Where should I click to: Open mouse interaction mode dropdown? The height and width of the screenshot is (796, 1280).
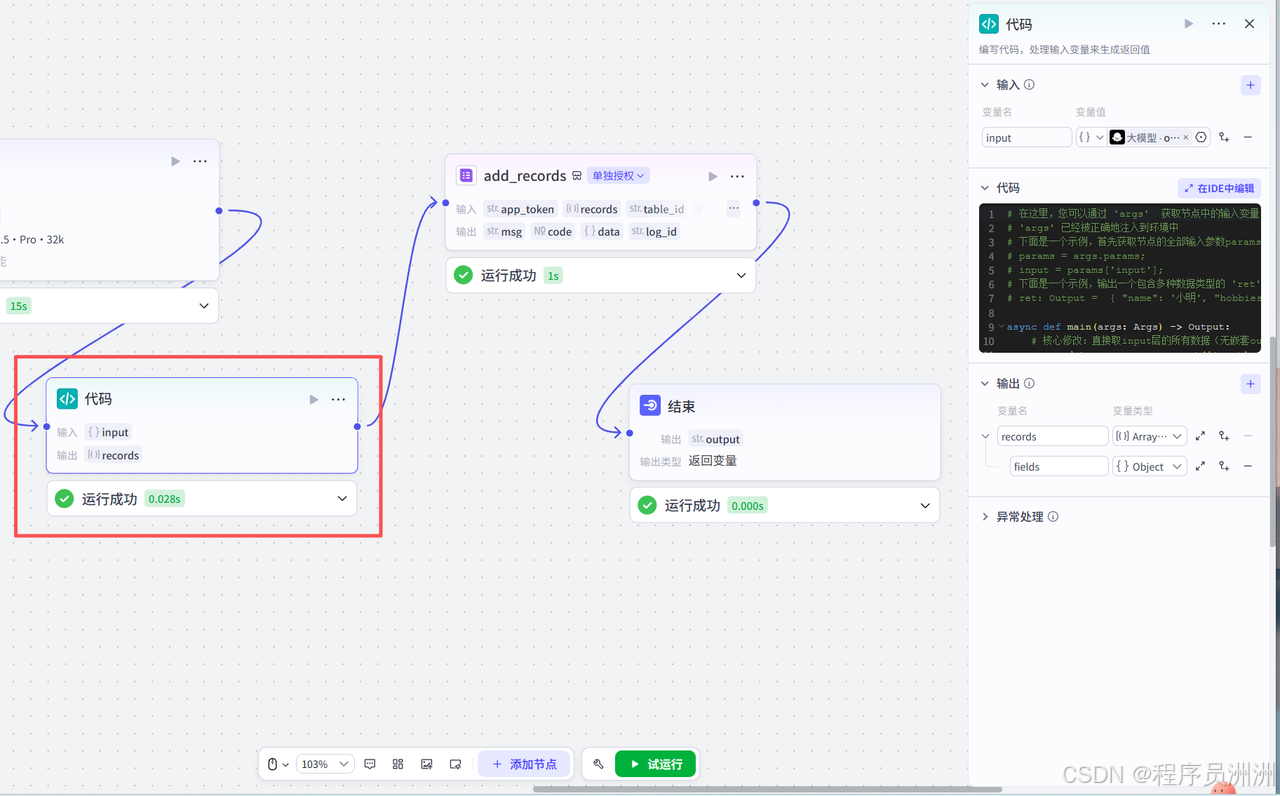pyautogui.click(x=278, y=764)
